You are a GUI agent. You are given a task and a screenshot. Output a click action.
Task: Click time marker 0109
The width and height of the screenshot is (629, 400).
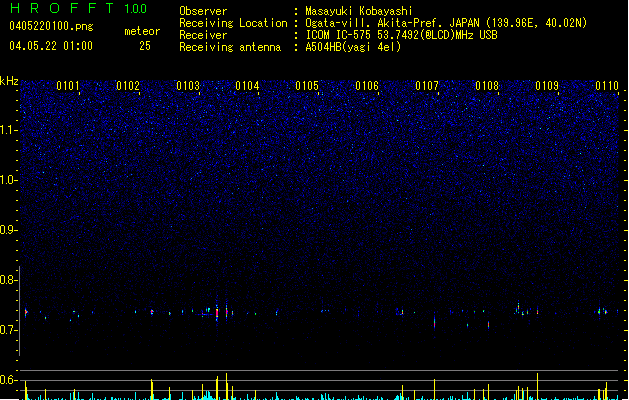(x=547, y=85)
